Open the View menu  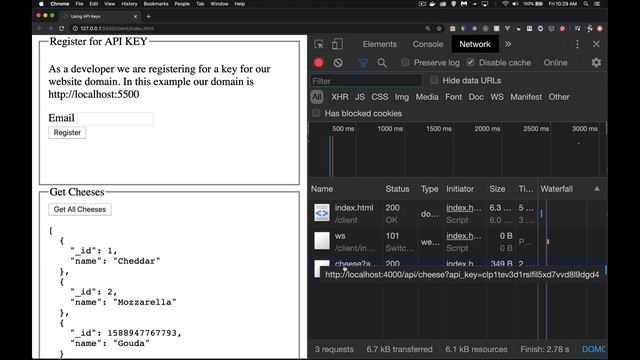tap(109, 4)
